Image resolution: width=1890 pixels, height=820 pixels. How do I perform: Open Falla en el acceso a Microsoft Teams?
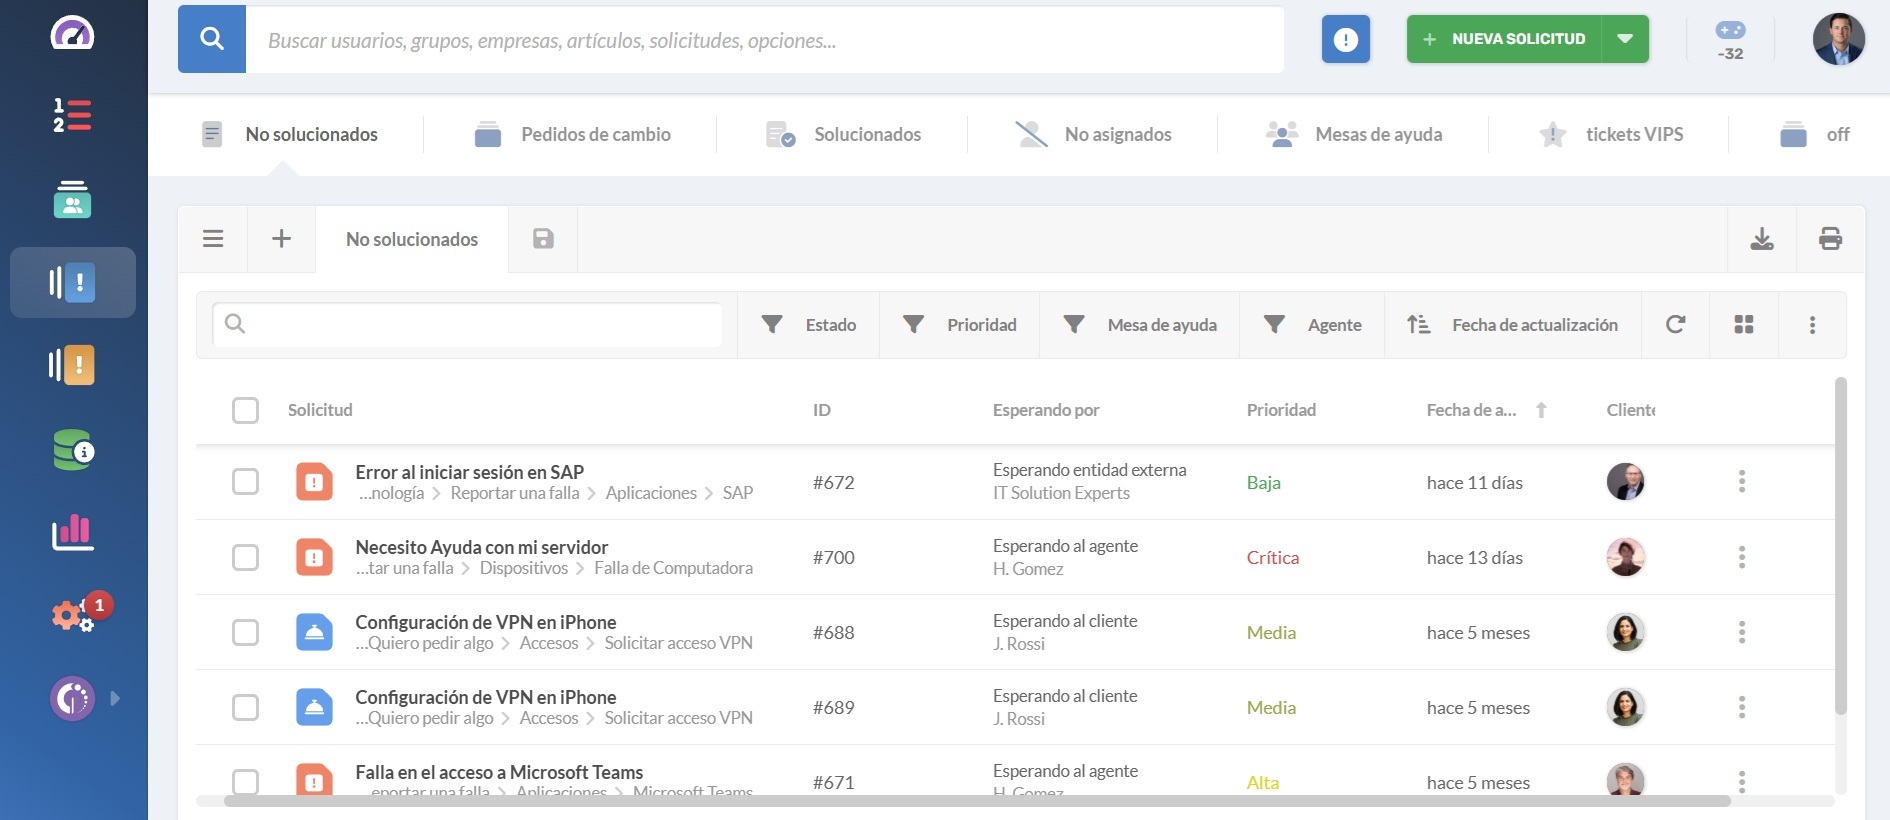point(499,772)
